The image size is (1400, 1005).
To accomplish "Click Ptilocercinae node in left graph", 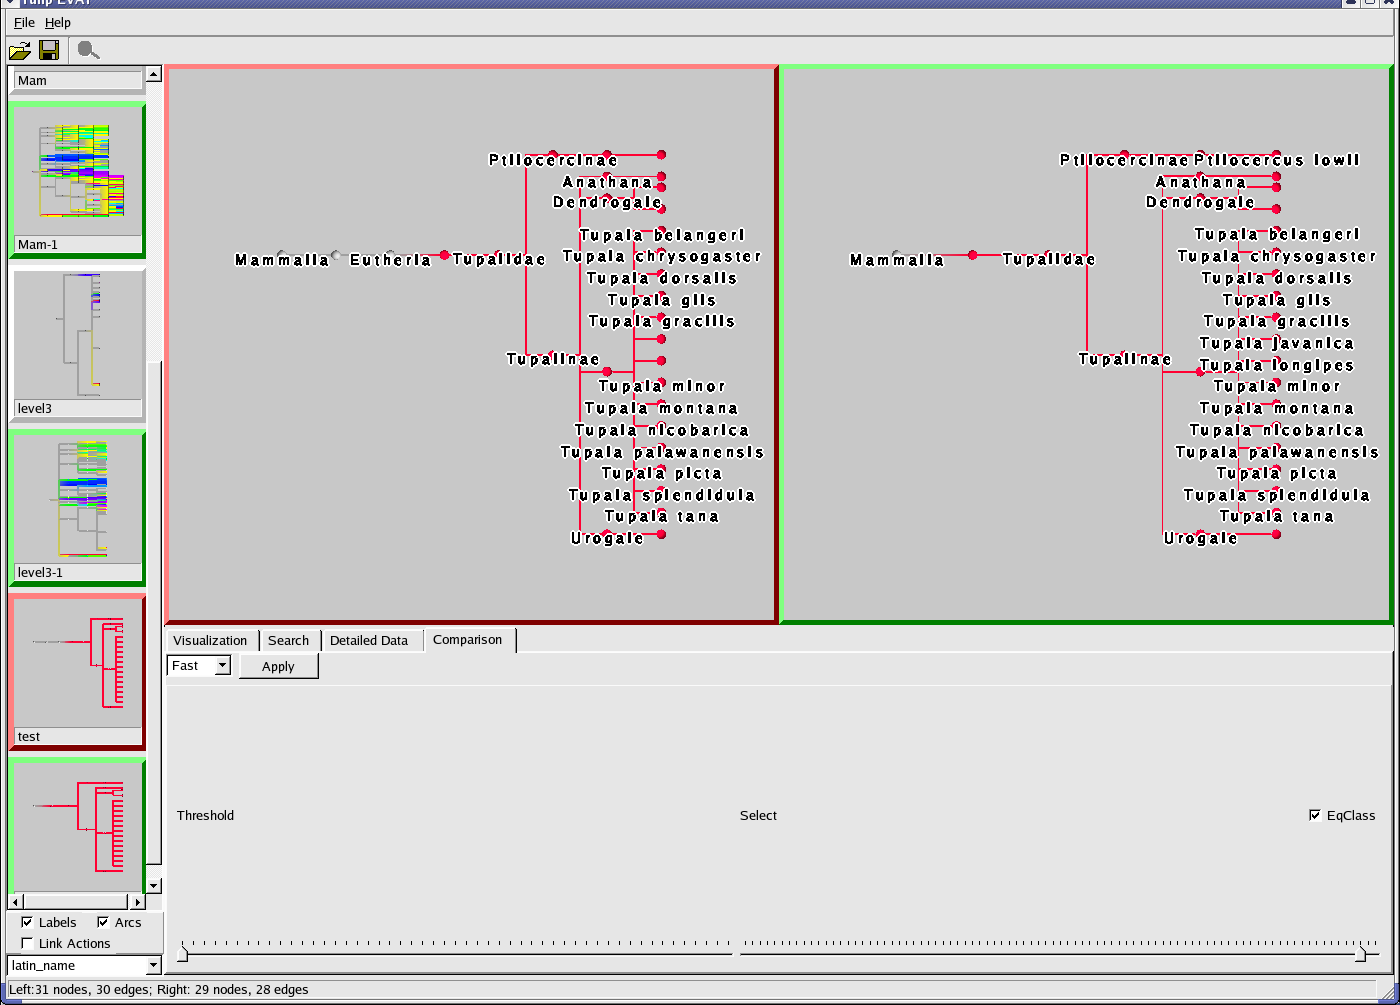I will click(553, 160).
